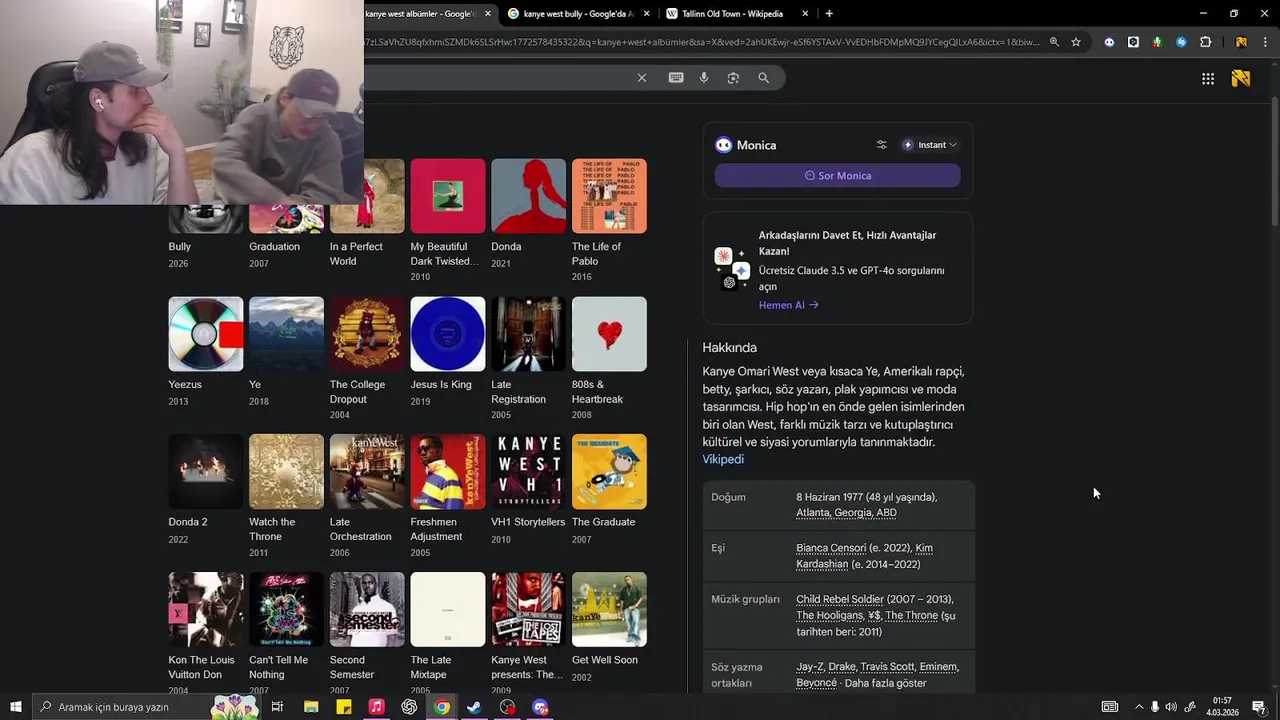Bookmark this page with the star icon
Screen dimensions: 1280x720
click(1076, 42)
